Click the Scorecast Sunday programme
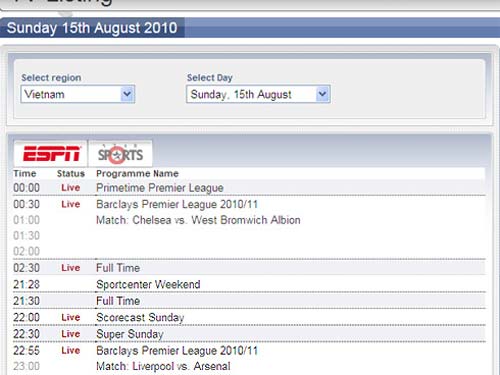Viewport: 500px width, 375px height. pyautogui.click(x=140, y=317)
